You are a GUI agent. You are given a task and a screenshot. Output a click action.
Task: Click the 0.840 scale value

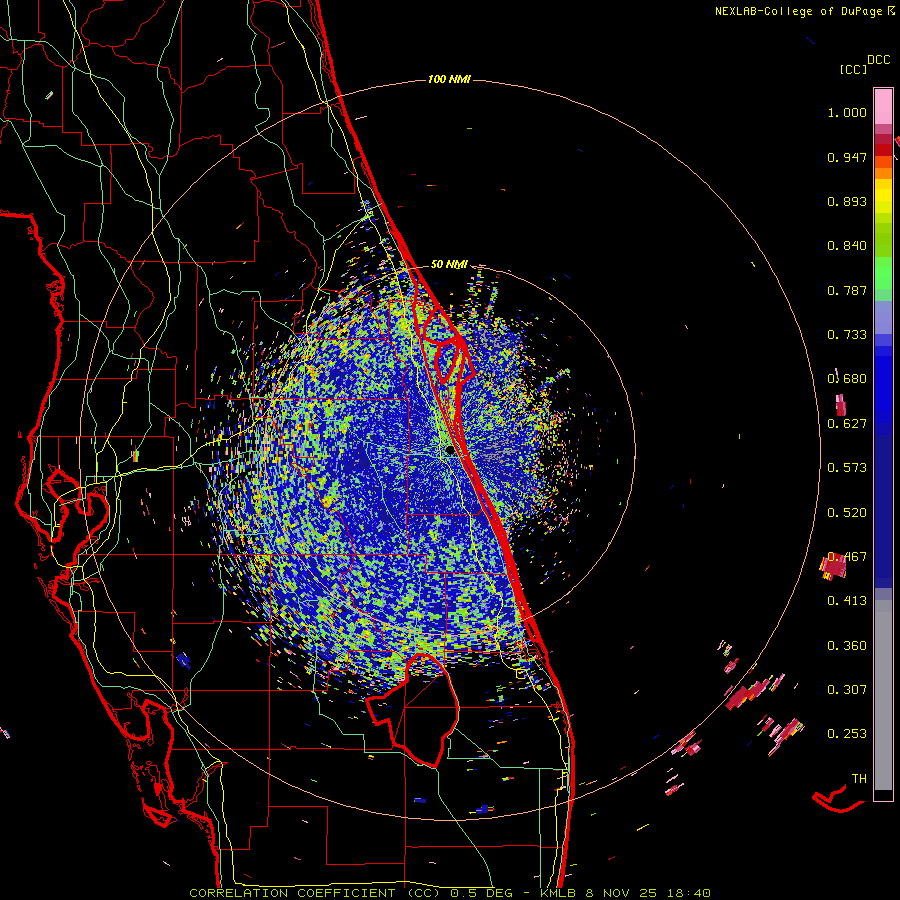(x=847, y=246)
